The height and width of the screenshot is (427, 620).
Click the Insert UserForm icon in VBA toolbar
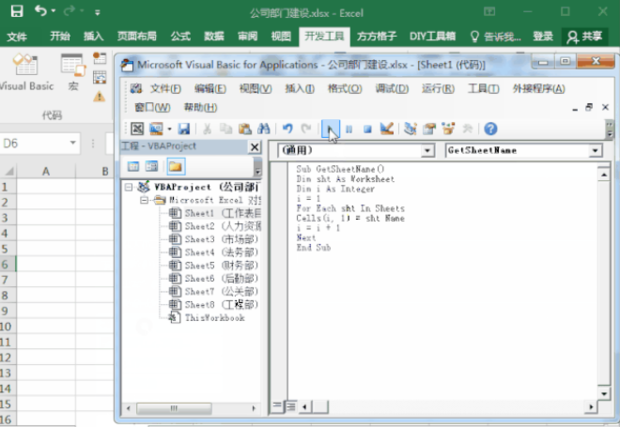tap(156, 129)
